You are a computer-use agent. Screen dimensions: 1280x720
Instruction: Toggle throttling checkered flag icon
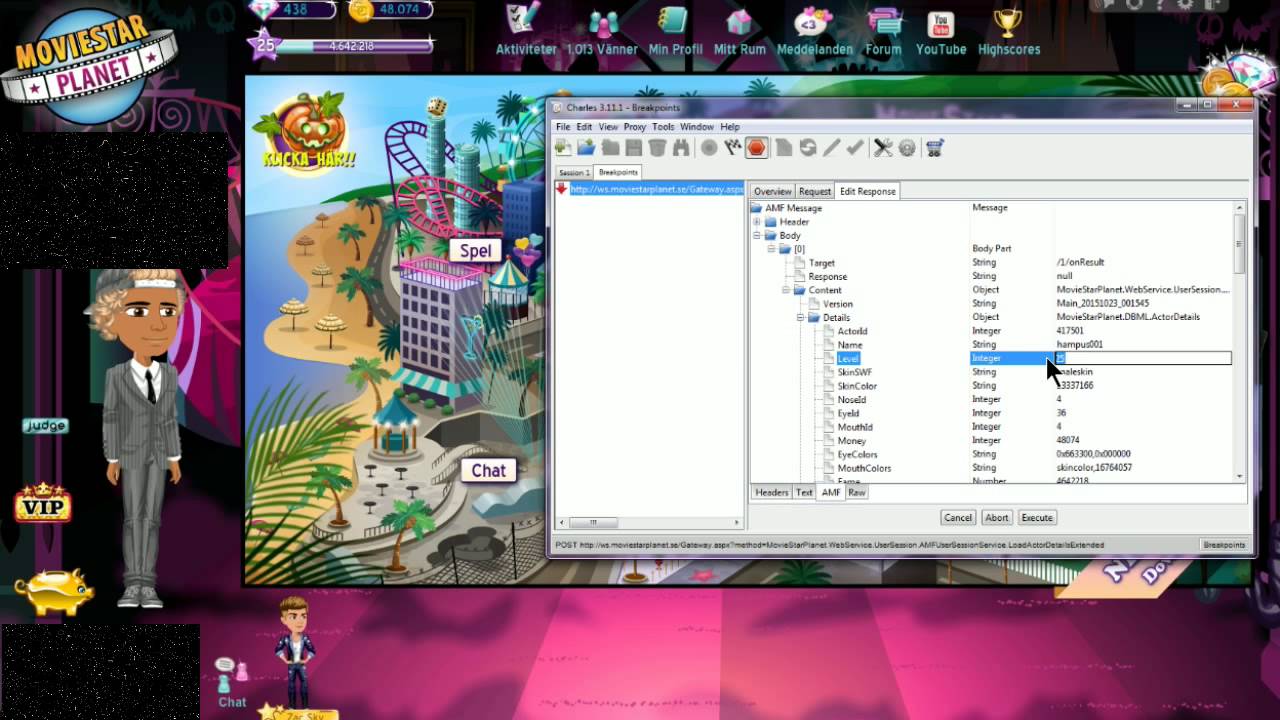click(x=732, y=148)
